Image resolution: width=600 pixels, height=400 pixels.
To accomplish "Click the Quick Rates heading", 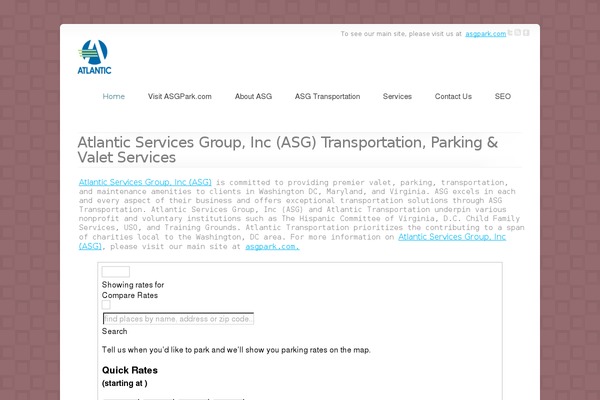I will (x=130, y=370).
